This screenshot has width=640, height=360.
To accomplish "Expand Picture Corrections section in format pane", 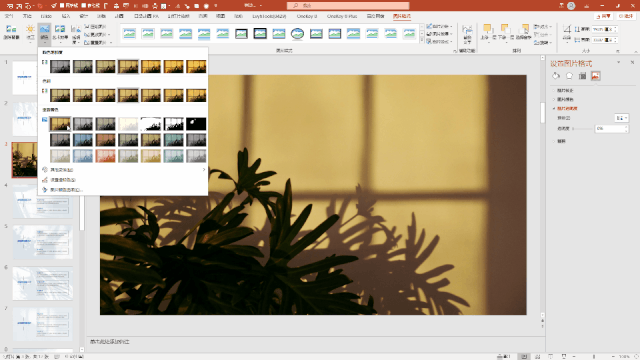I will click(x=563, y=90).
